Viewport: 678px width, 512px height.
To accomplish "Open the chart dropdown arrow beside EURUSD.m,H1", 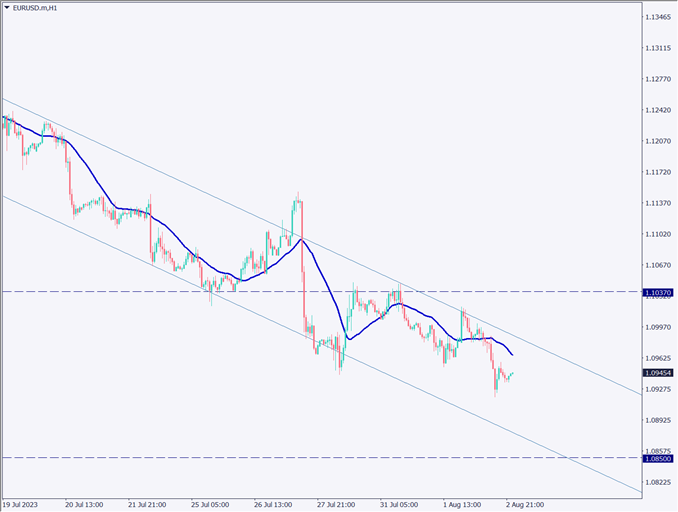I will point(9,8).
